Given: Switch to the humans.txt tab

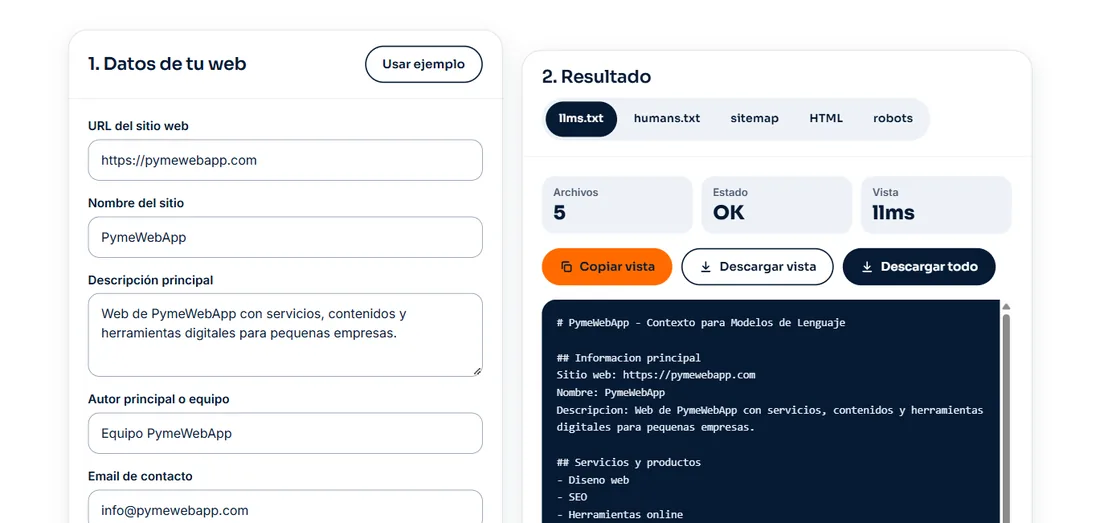Looking at the screenshot, I should tap(666, 118).
